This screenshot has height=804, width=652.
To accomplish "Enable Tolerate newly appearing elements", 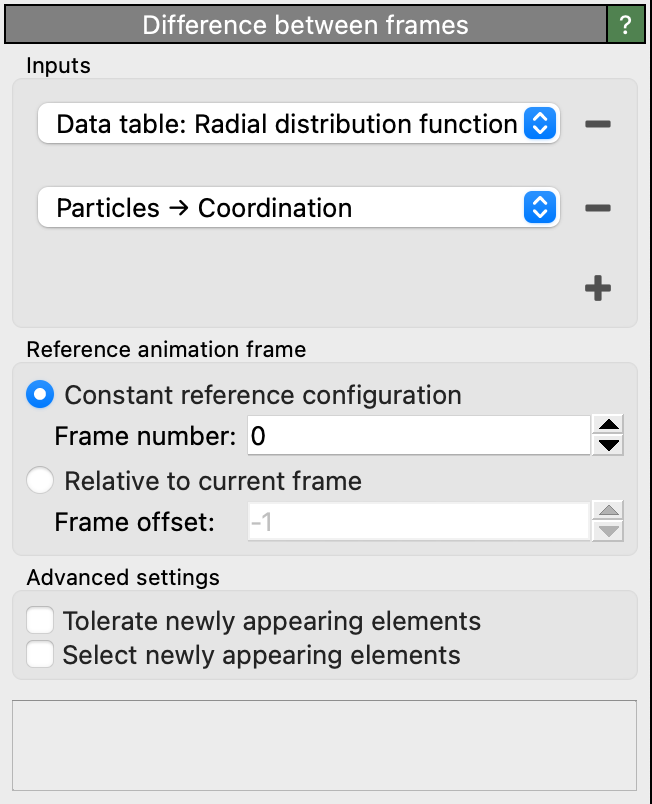I will tap(41, 621).
